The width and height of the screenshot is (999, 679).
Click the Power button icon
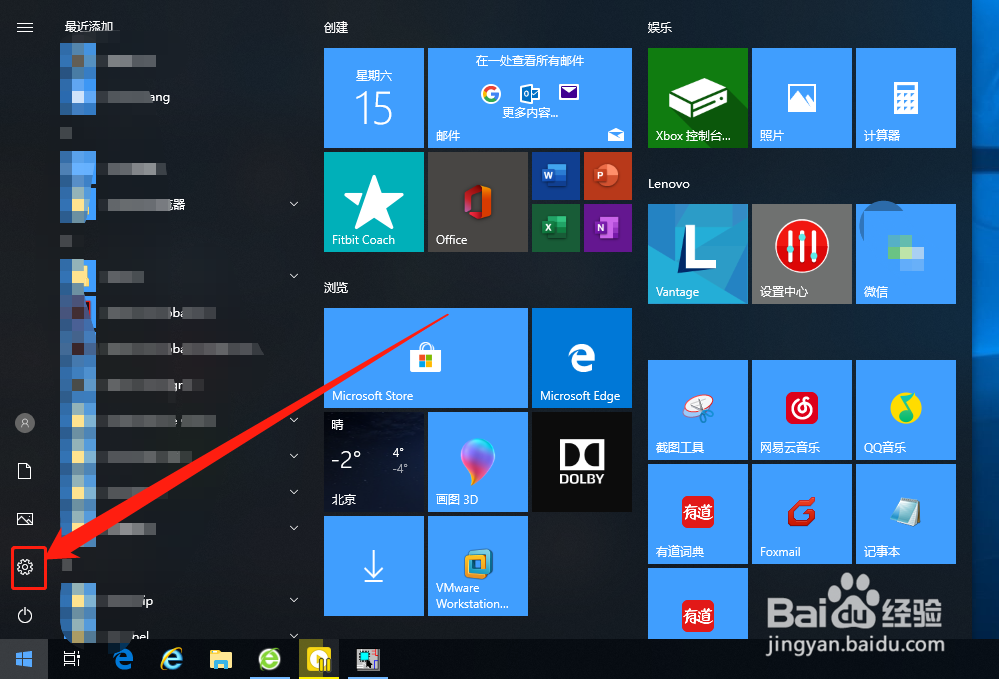tap(25, 615)
